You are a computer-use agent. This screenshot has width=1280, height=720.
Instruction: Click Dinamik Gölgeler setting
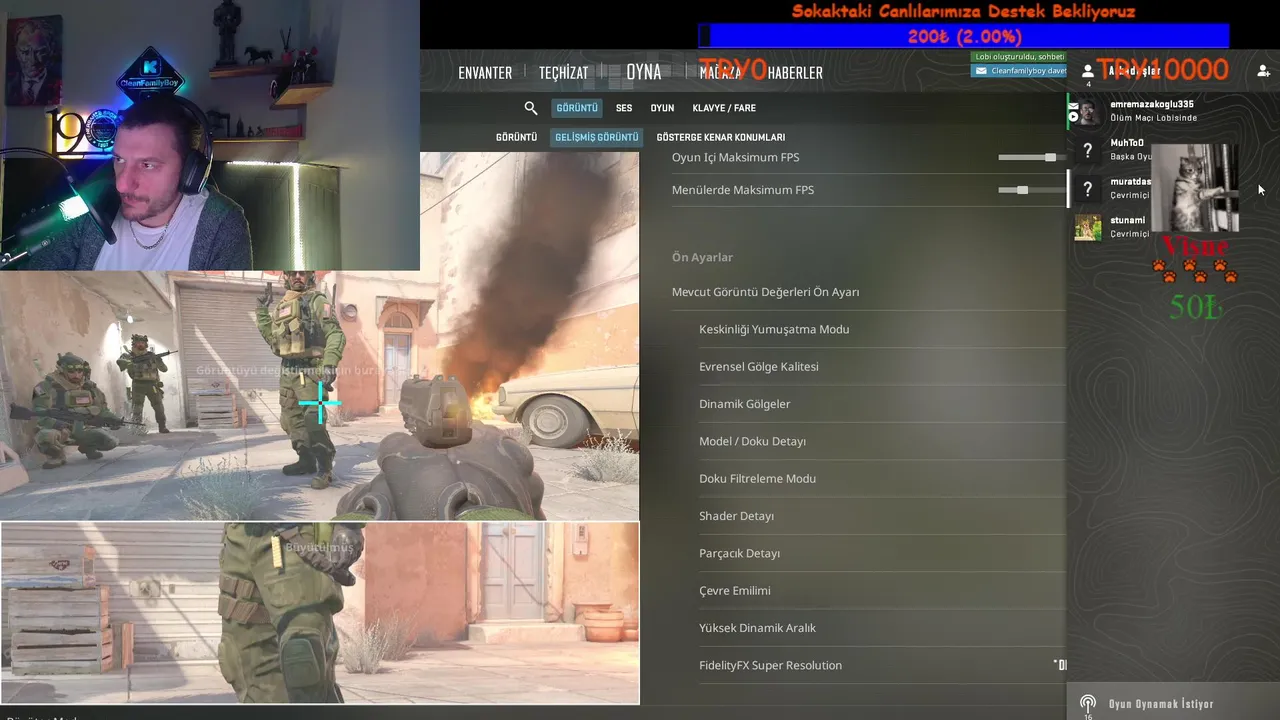click(882, 404)
